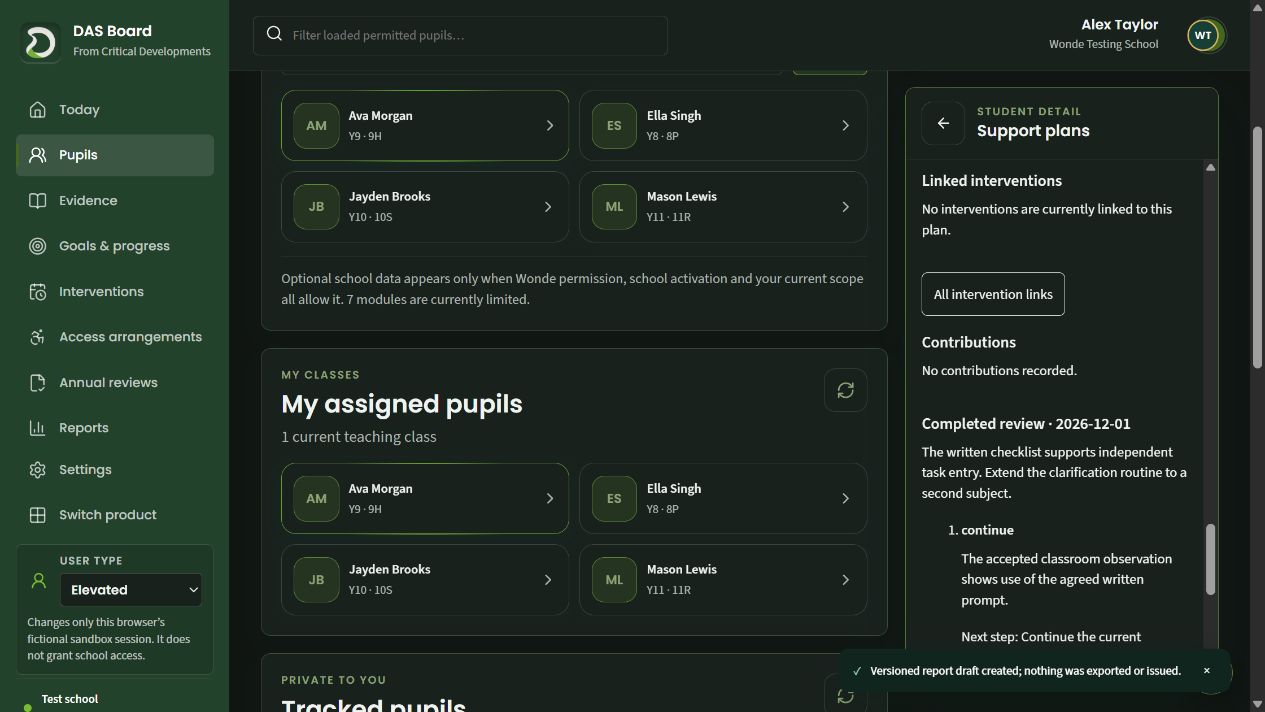1265x712 pixels.
Task: Click the detail panel scrollbar up arrow
Action: pos(1210,167)
